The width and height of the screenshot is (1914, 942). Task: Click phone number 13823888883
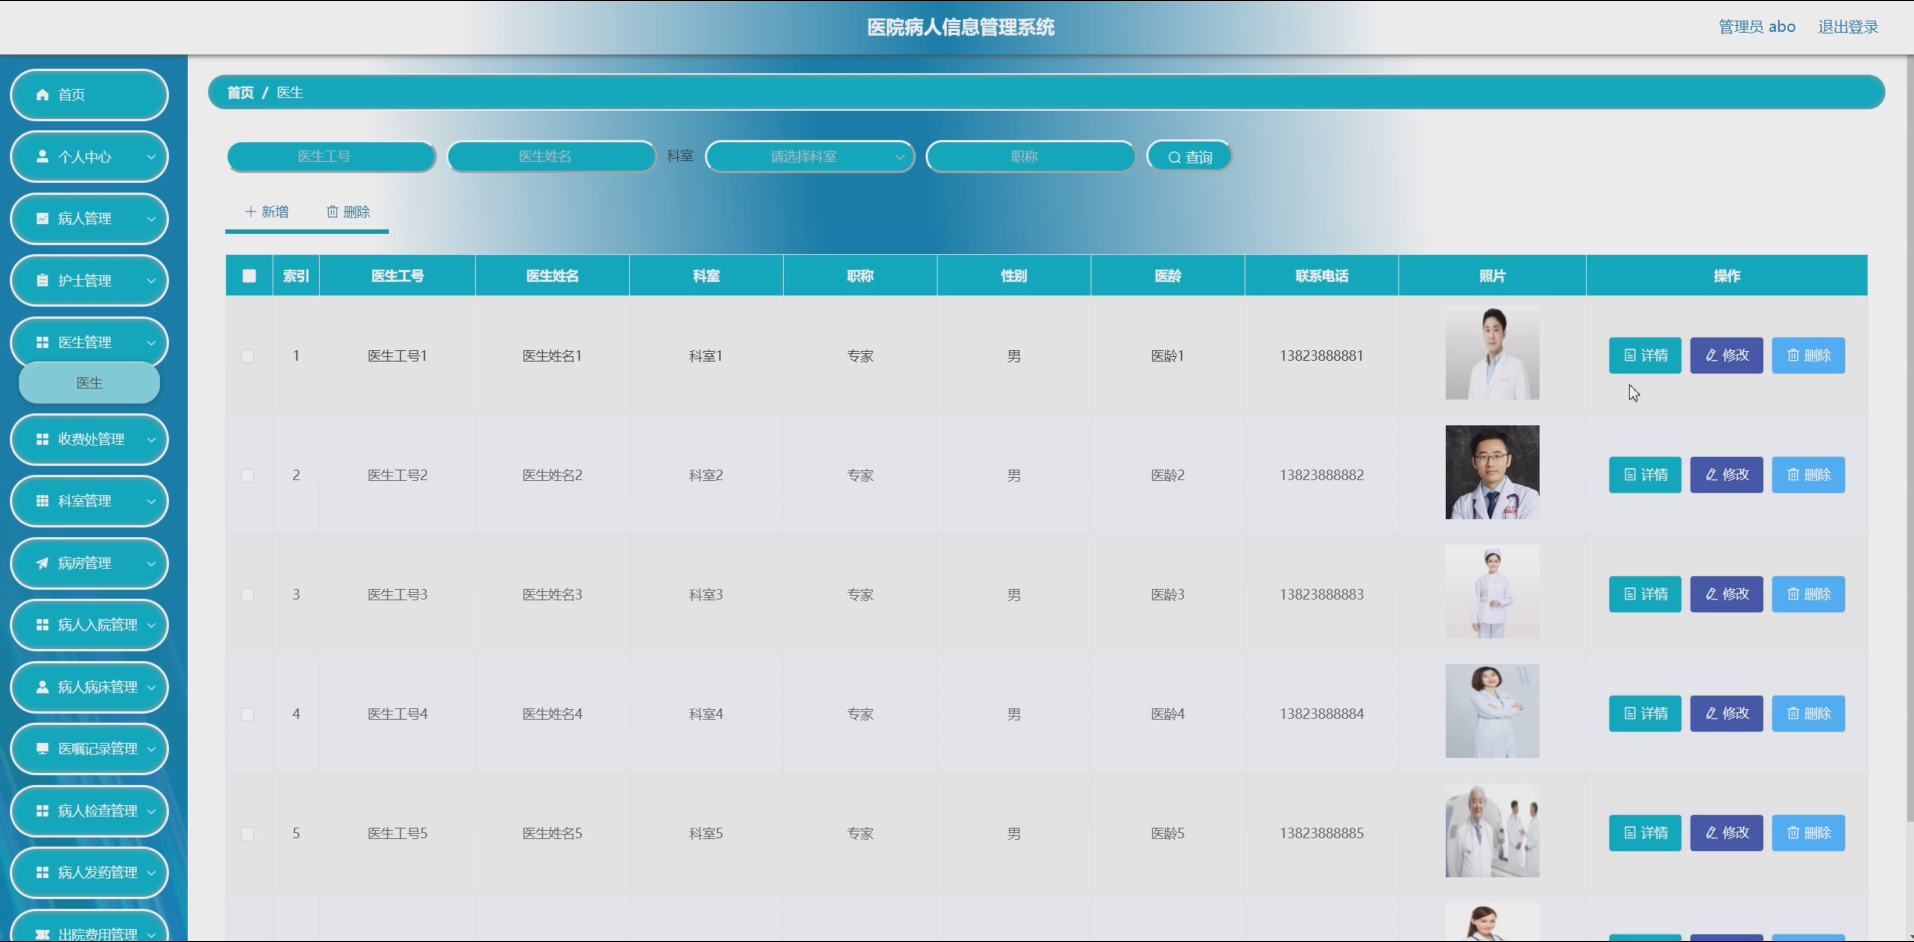click(1321, 595)
